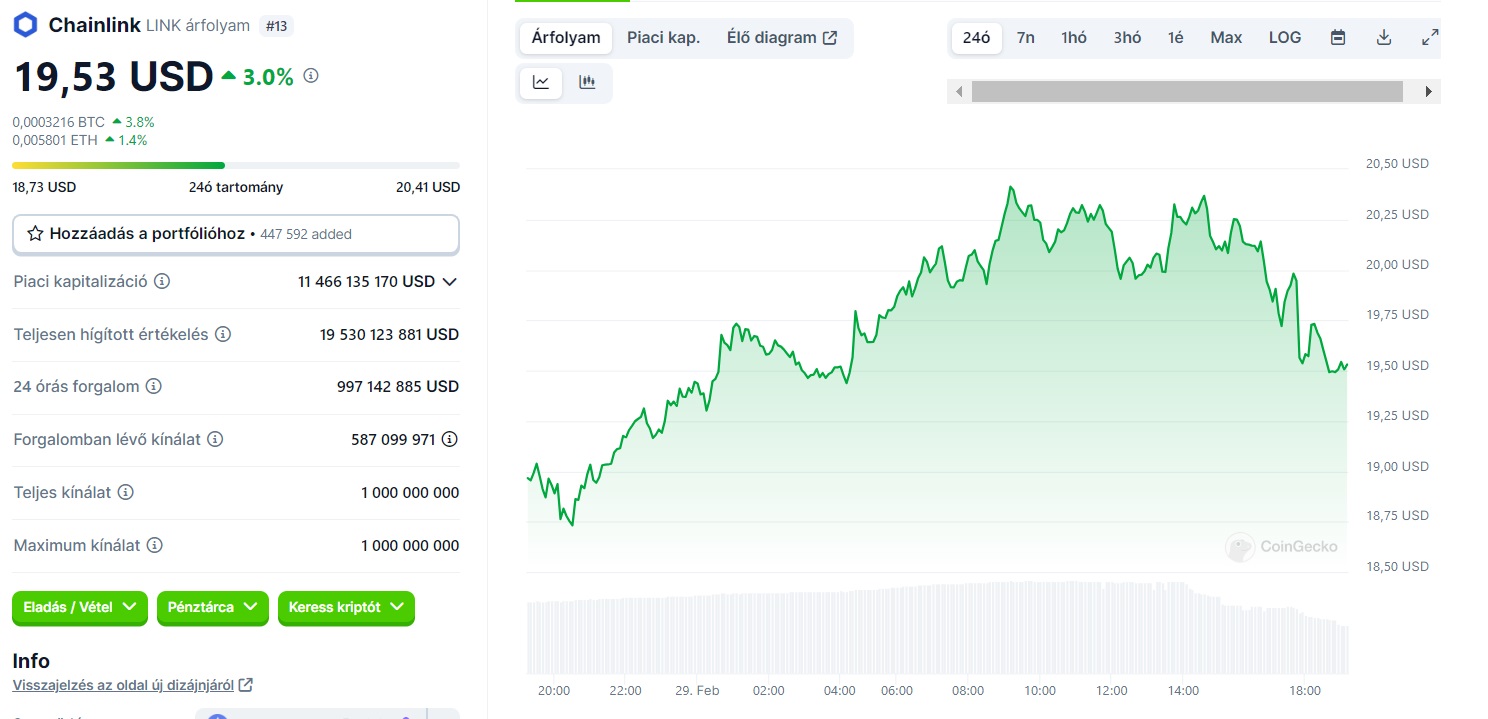The image size is (1488, 719).
Task: Download the chart data
Action: point(1384,38)
